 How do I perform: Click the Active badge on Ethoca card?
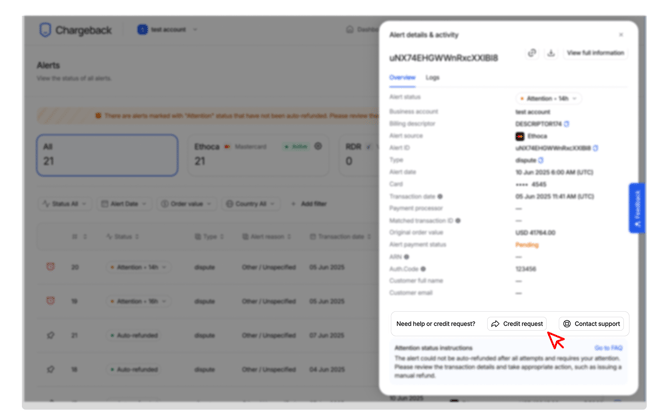[296, 147]
